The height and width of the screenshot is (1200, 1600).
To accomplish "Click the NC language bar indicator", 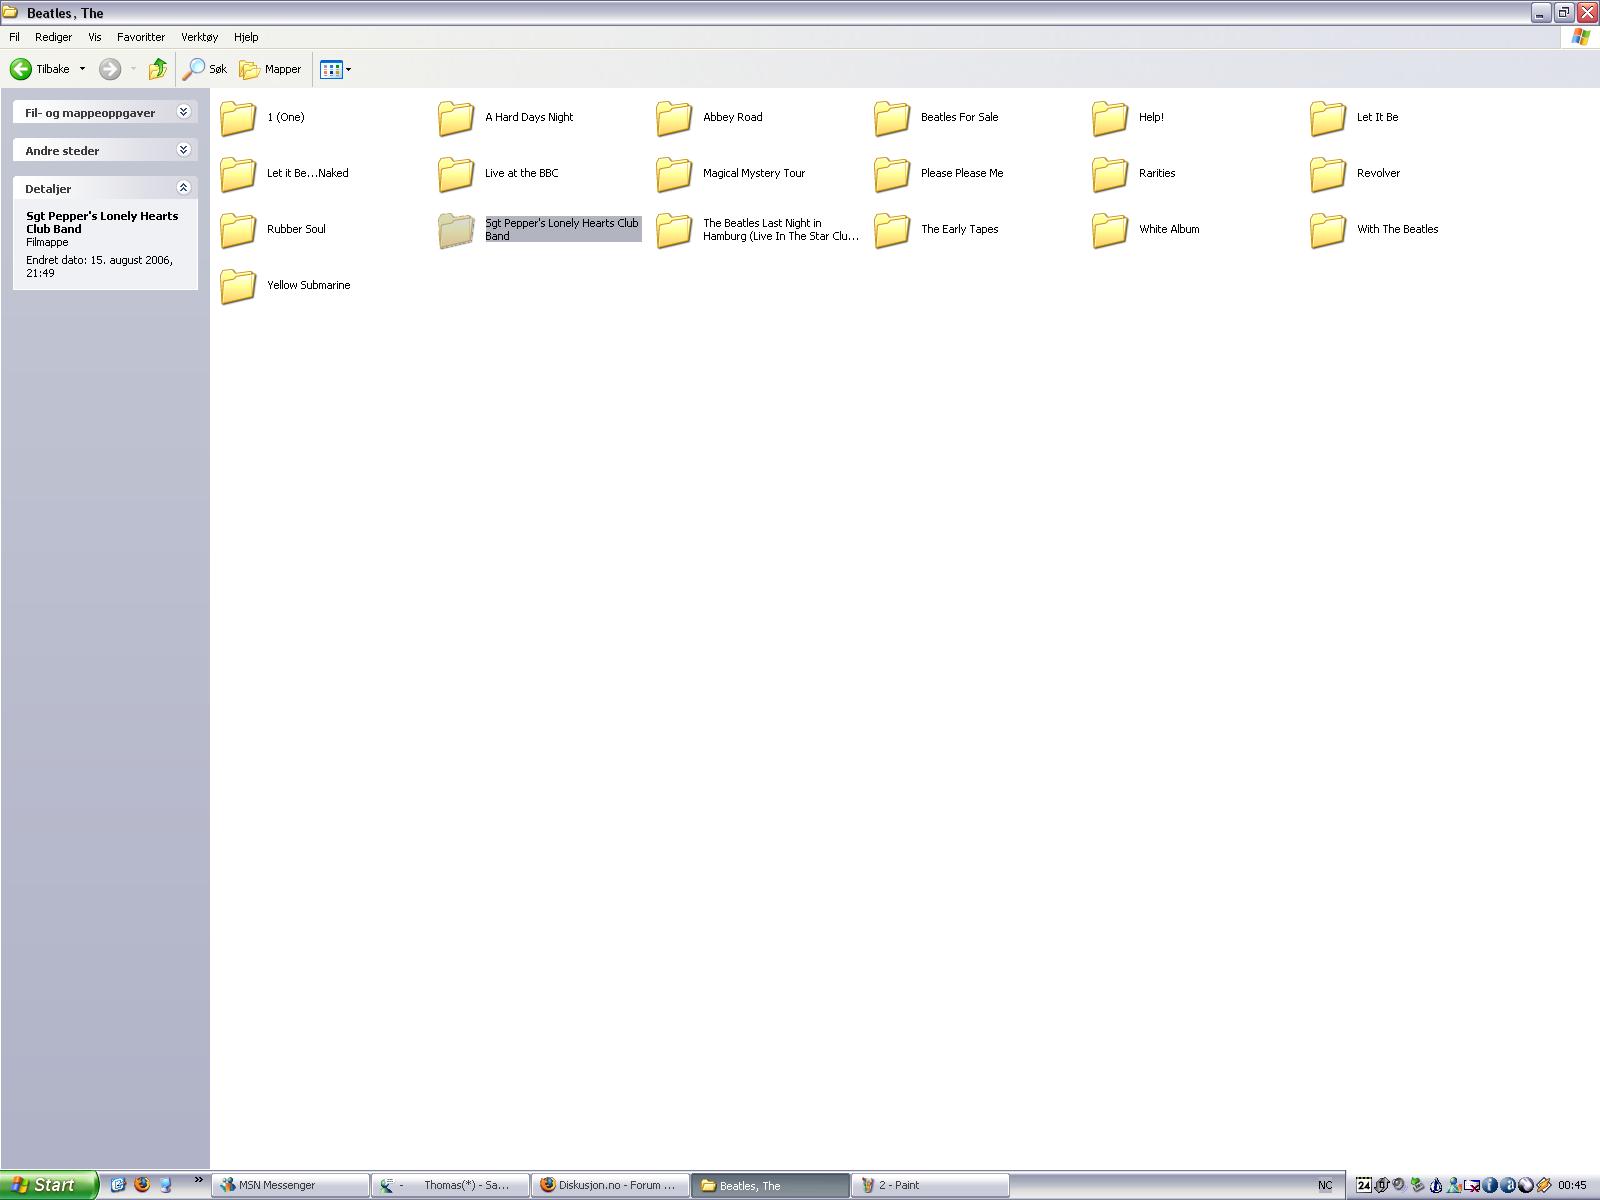I will pos(1325,1185).
